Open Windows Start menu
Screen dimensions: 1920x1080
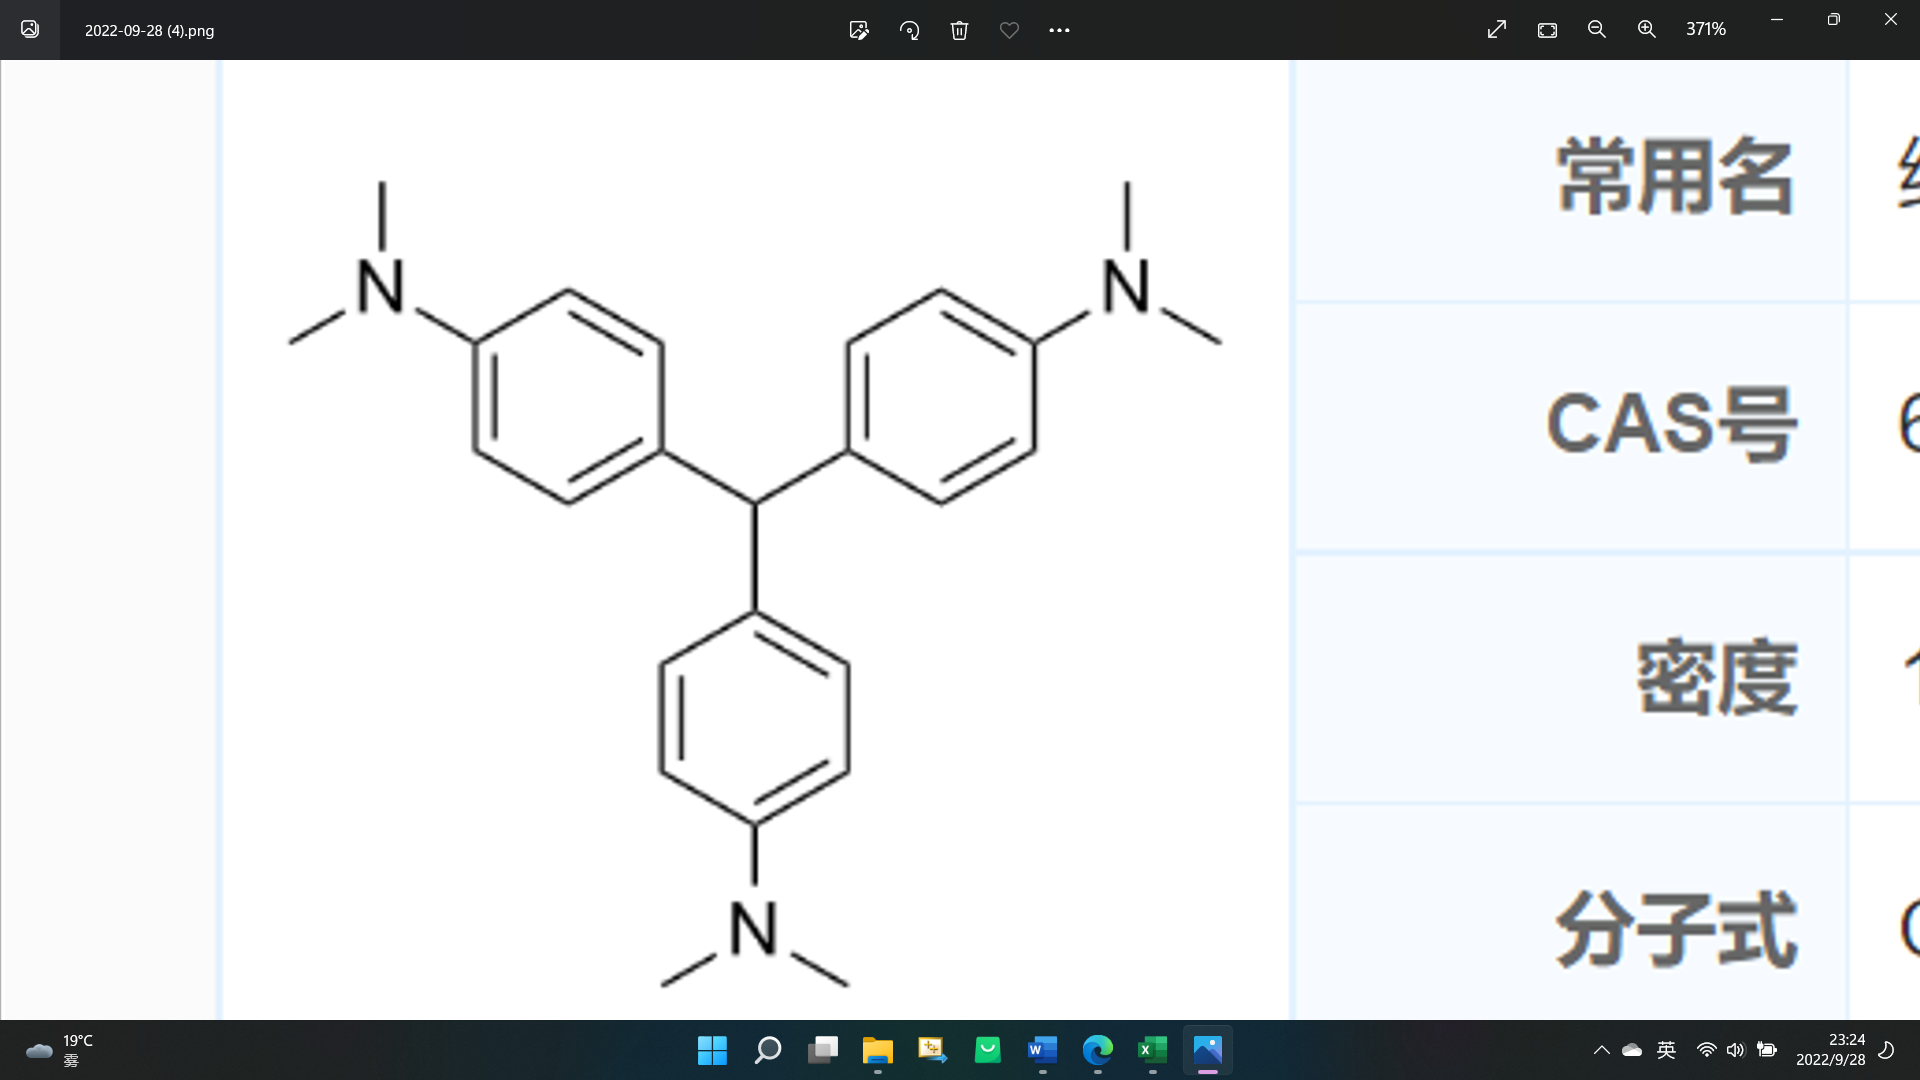click(712, 1050)
